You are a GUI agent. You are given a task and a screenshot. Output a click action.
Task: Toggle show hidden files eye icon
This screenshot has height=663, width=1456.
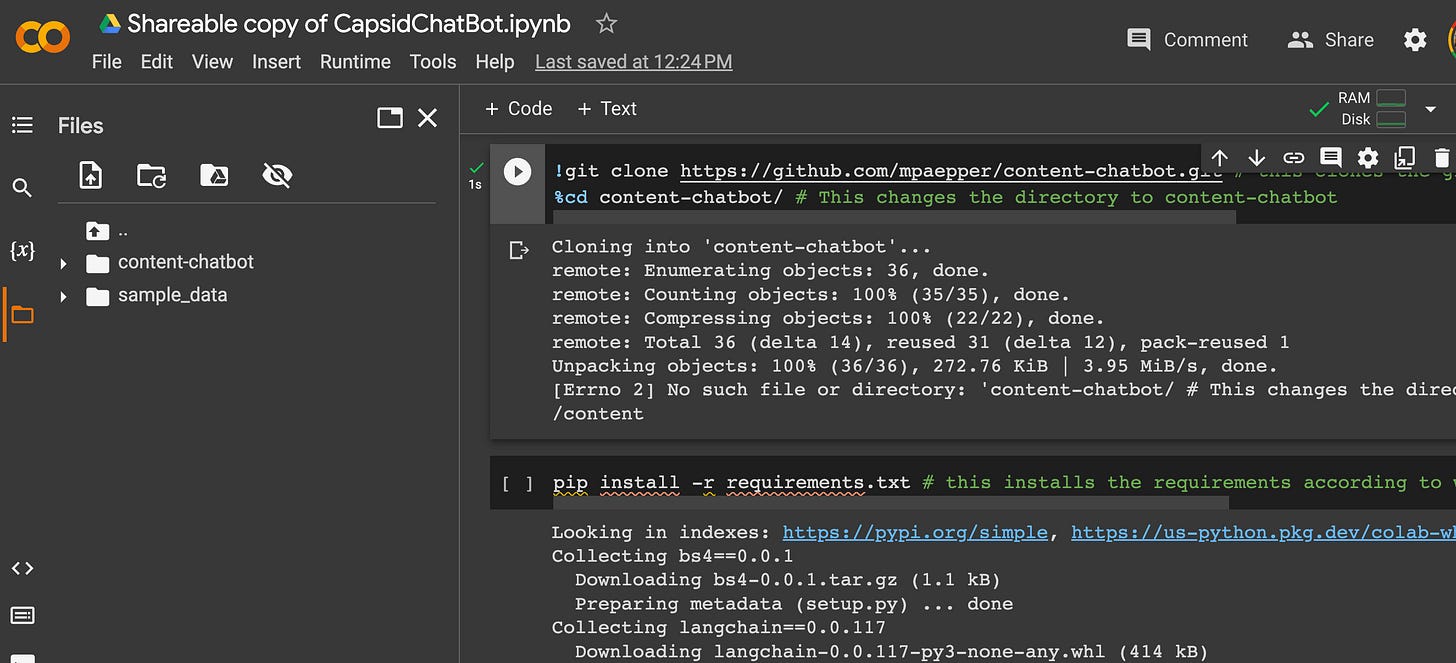pos(276,176)
